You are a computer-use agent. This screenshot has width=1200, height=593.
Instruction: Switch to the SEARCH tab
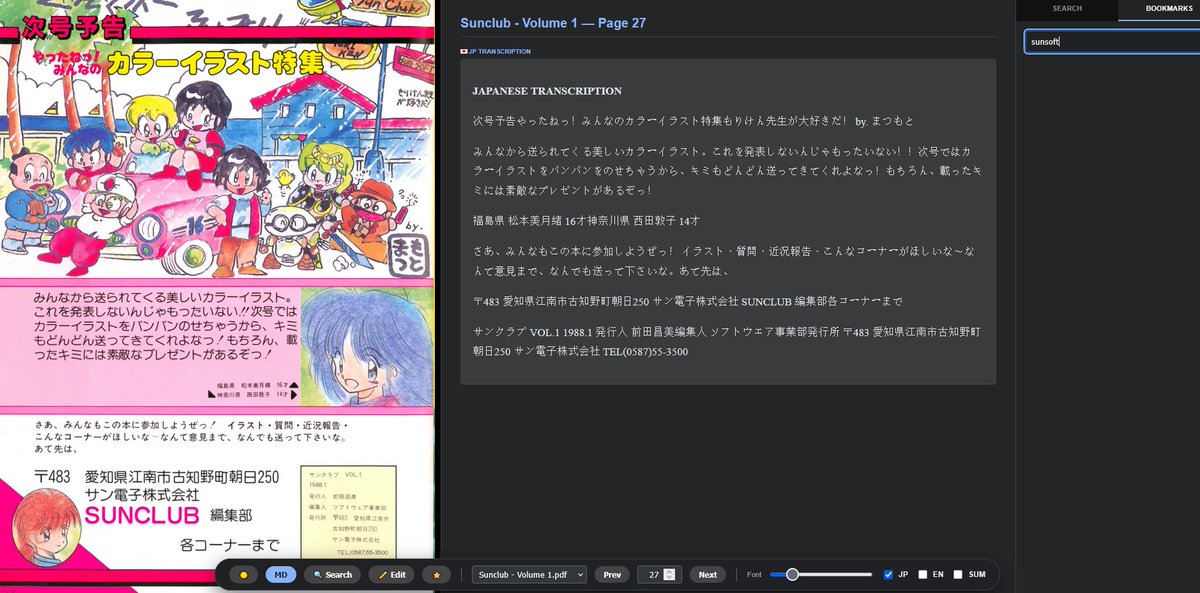1067,9
